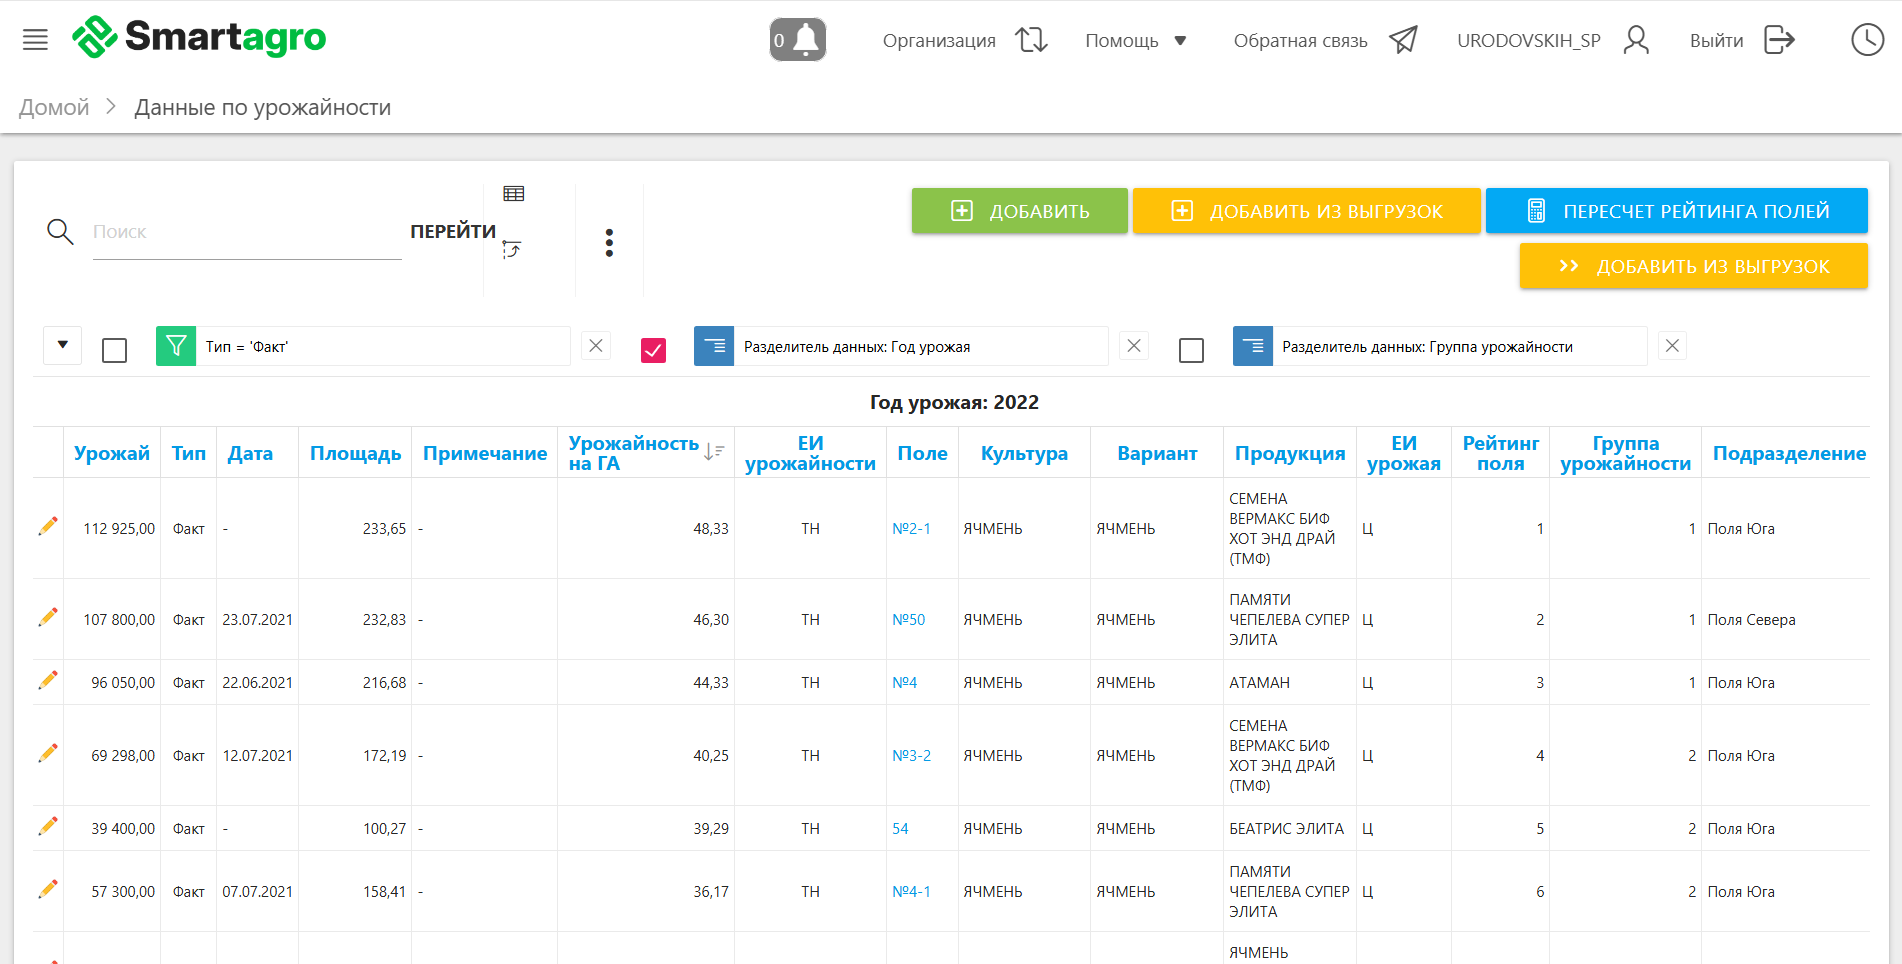Click the table view icon
Screen dimensions: 1902x964
click(x=514, y=194)
